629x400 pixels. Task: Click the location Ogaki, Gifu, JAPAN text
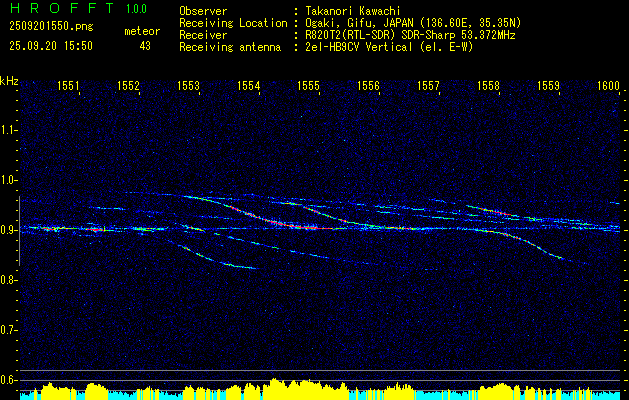pos(413,23)
